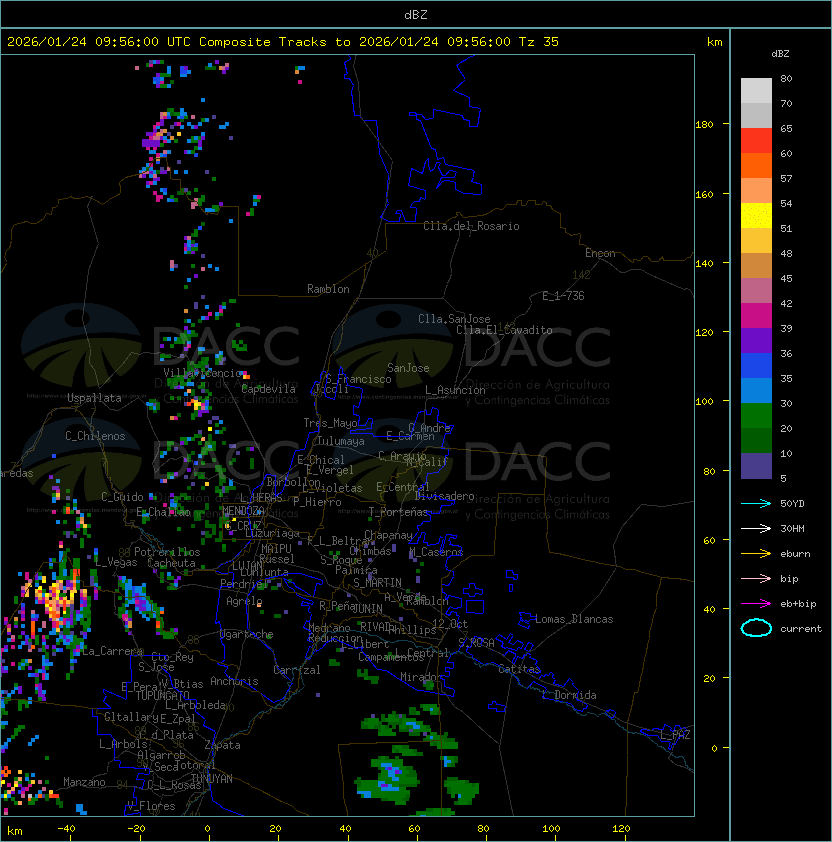Click the 'Encon' map label

coord(600,253)
